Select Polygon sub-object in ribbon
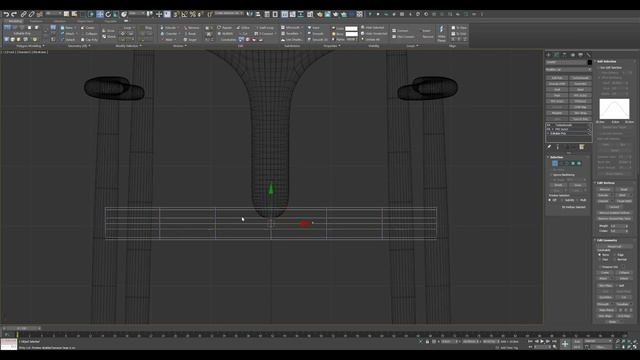This screenshot has width=640, height=360. (29, 27)
